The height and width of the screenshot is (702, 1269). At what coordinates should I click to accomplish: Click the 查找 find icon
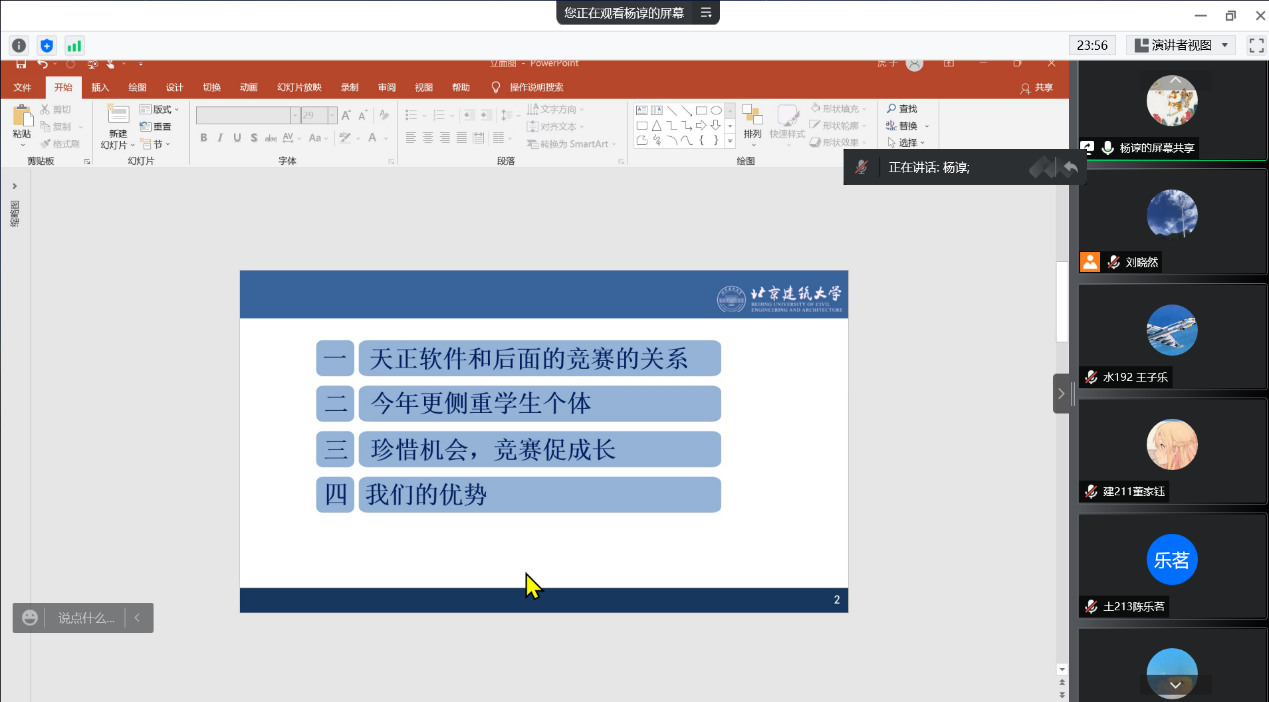pyautogui.click(x=901, y=109)
